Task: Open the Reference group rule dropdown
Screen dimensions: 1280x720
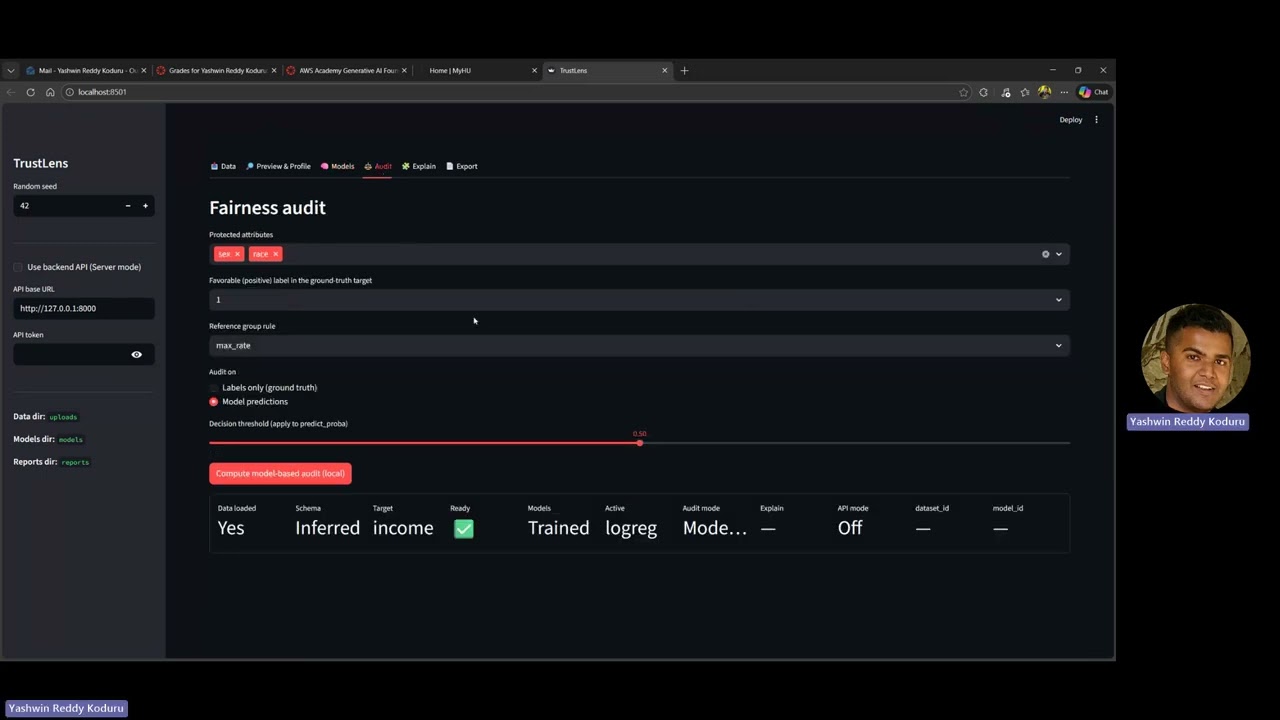Action: click(x=639, y=345)
